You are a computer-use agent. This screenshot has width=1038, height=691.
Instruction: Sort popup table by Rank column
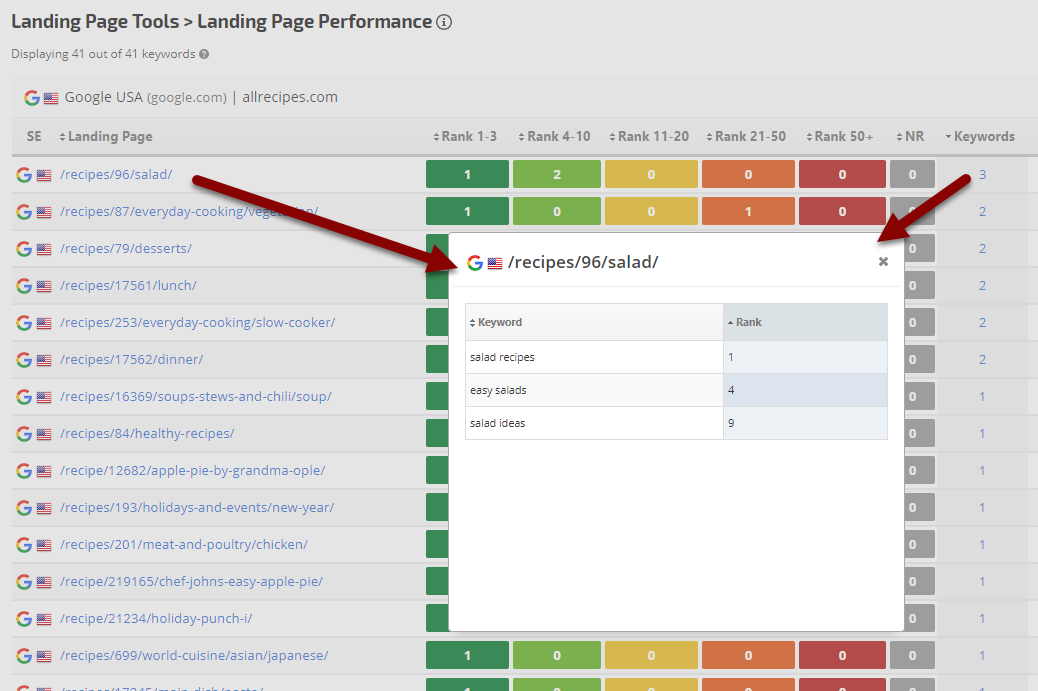click(x=748, y=322)
